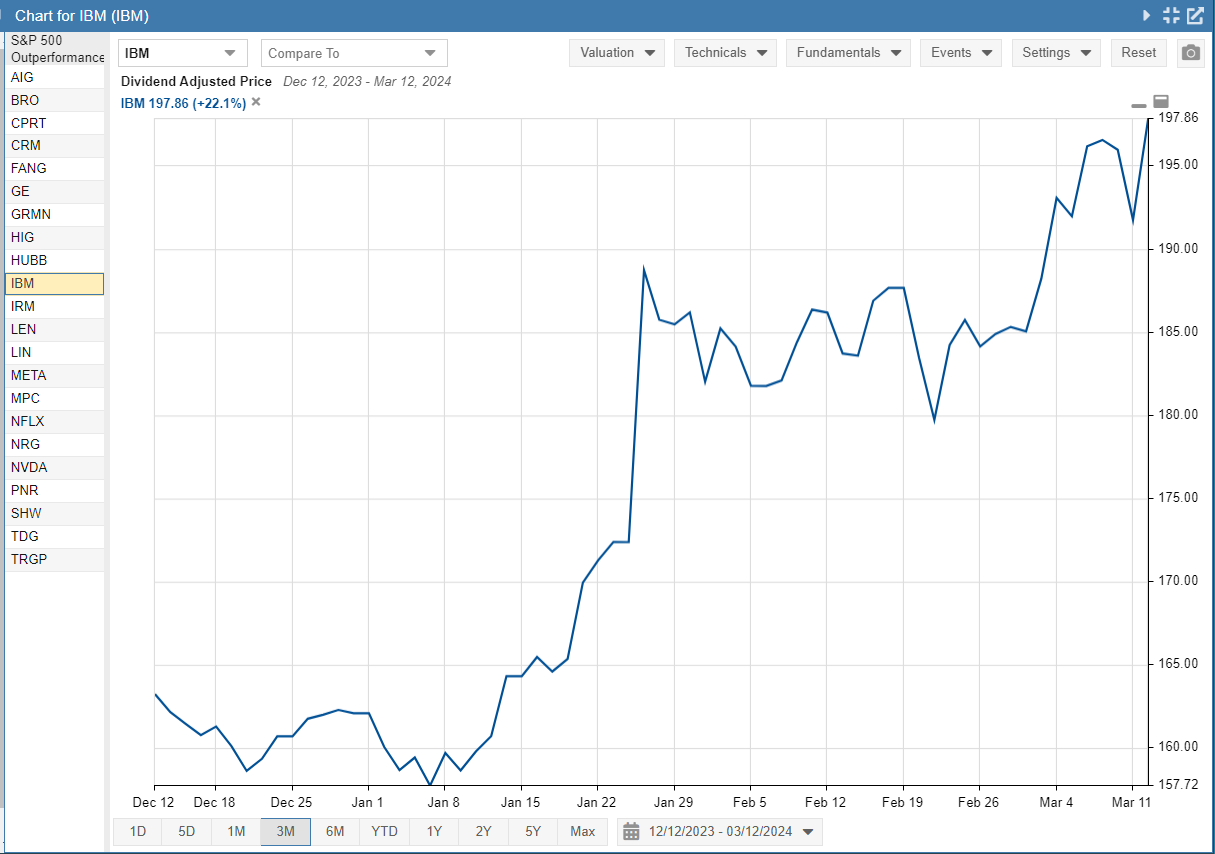This screenshot has width=1215, height=854.
Task: Click the maximize panel icon above price axis
Action: click(x=1161, y=101)
